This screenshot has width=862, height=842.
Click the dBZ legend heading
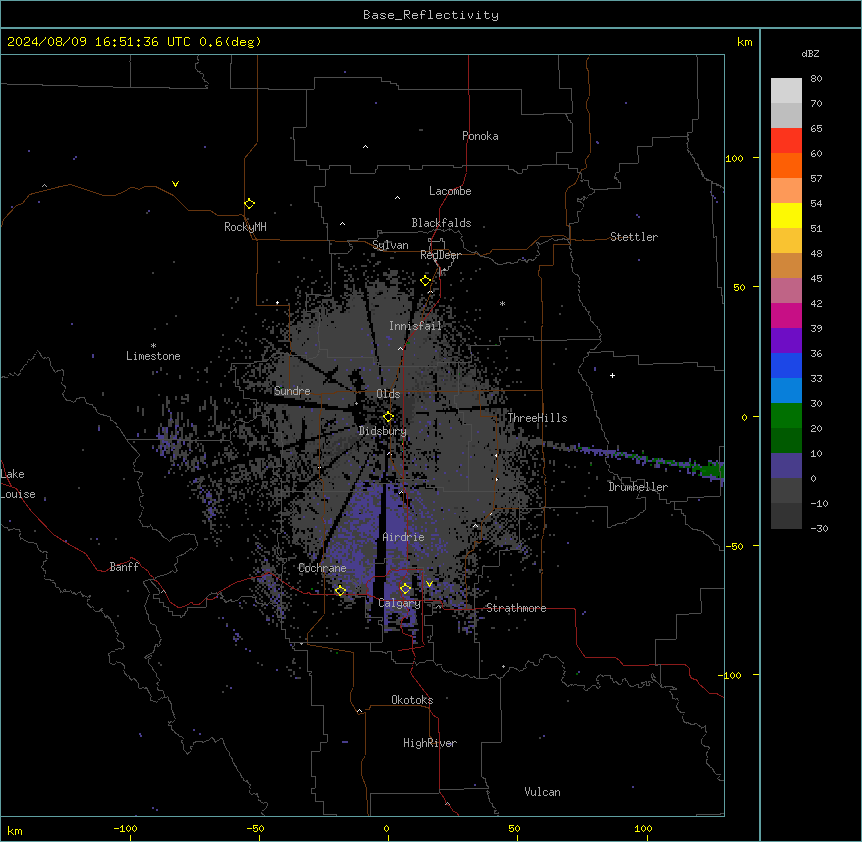point(810,53)
